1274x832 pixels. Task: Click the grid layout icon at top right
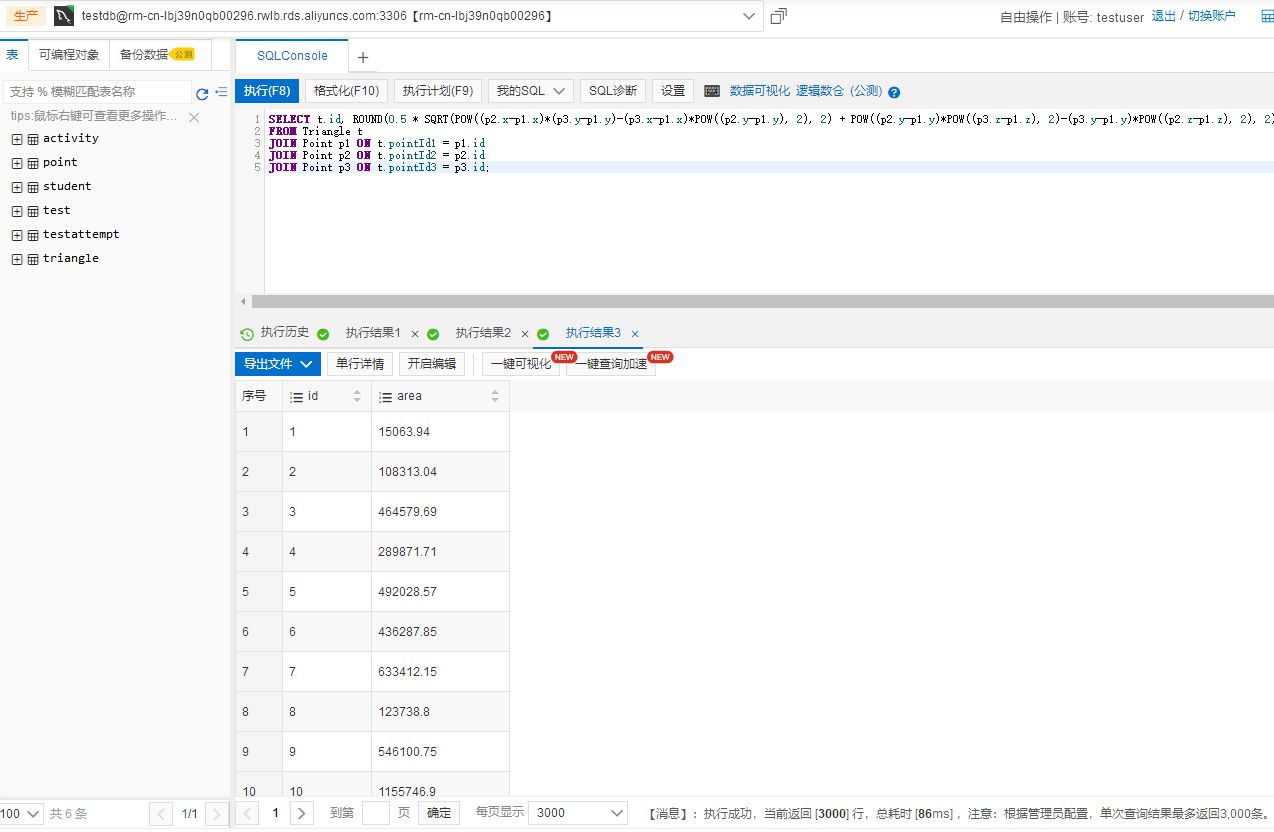1267,16
